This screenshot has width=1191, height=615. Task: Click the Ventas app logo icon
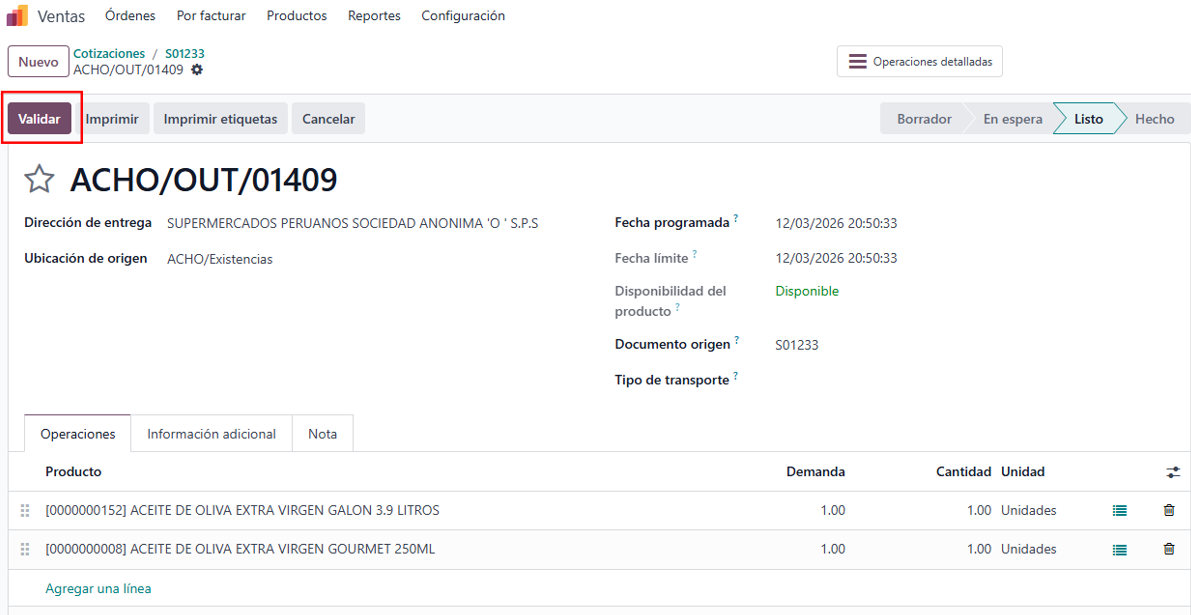coord(17,16)
